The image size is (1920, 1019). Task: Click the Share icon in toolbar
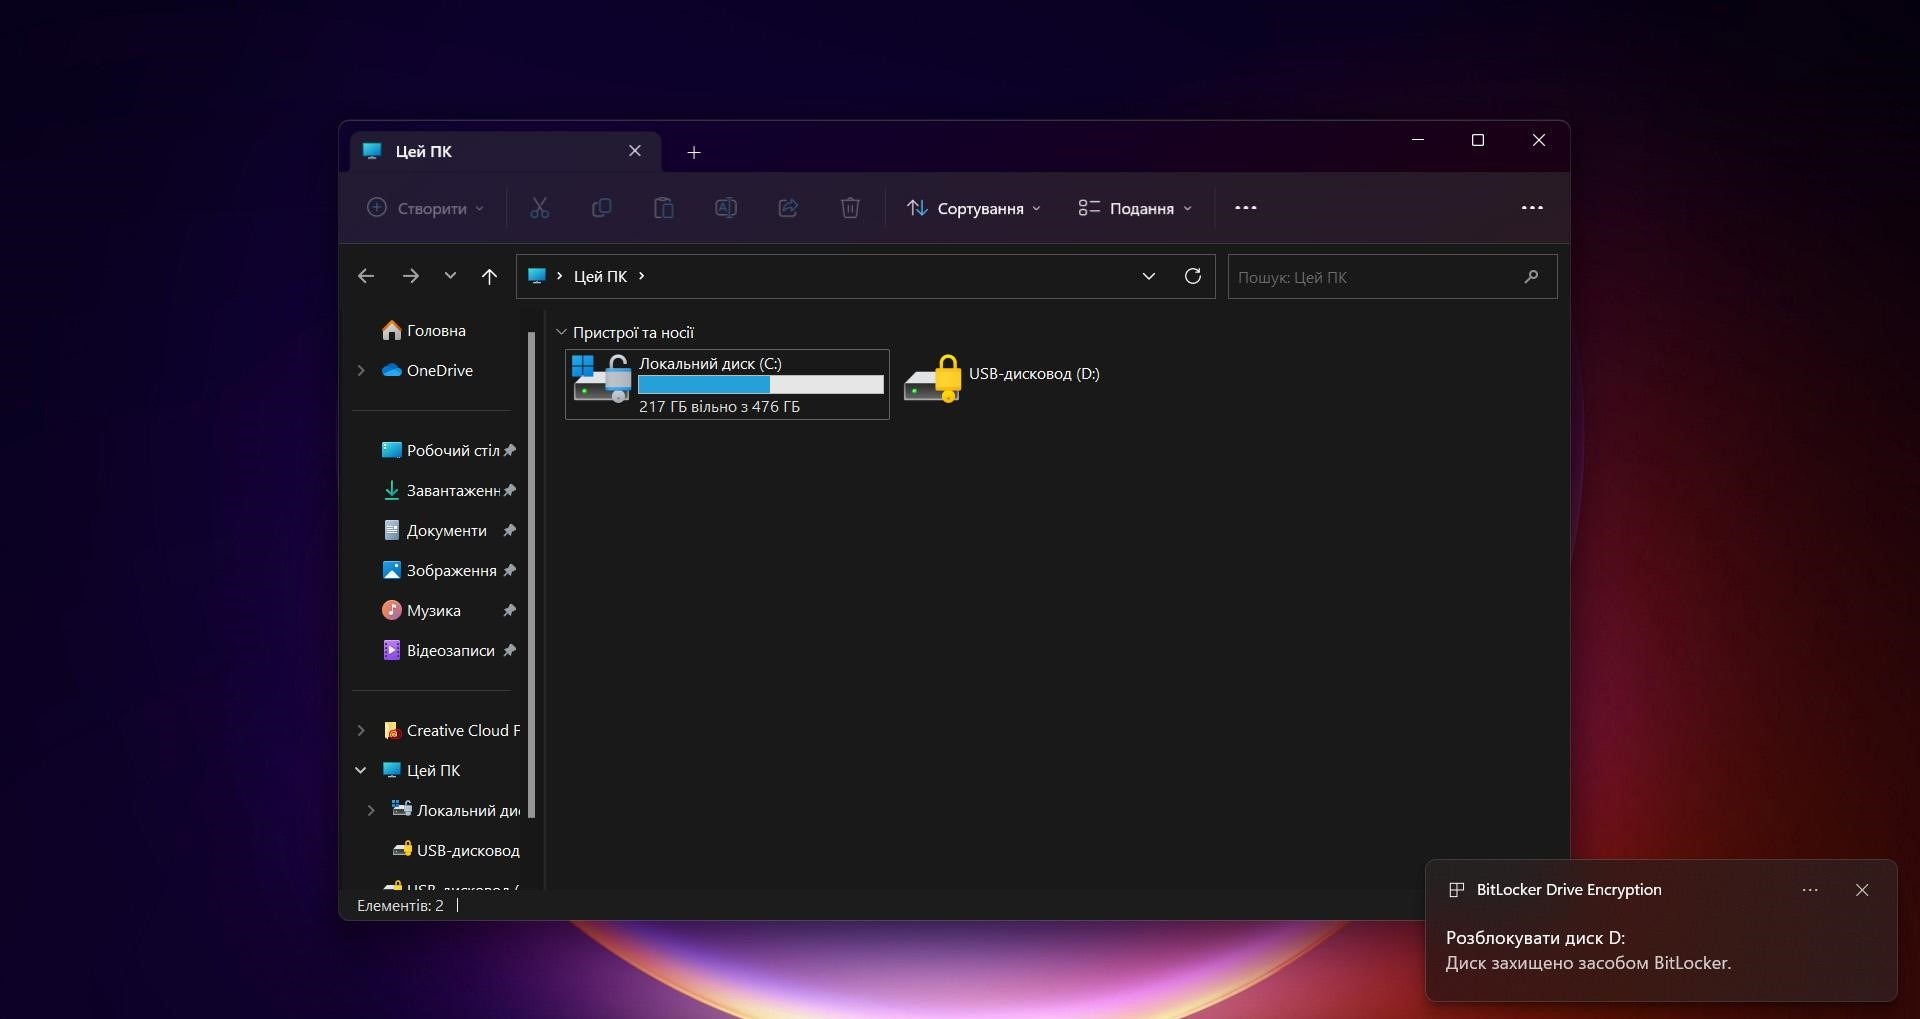point(788,208)
